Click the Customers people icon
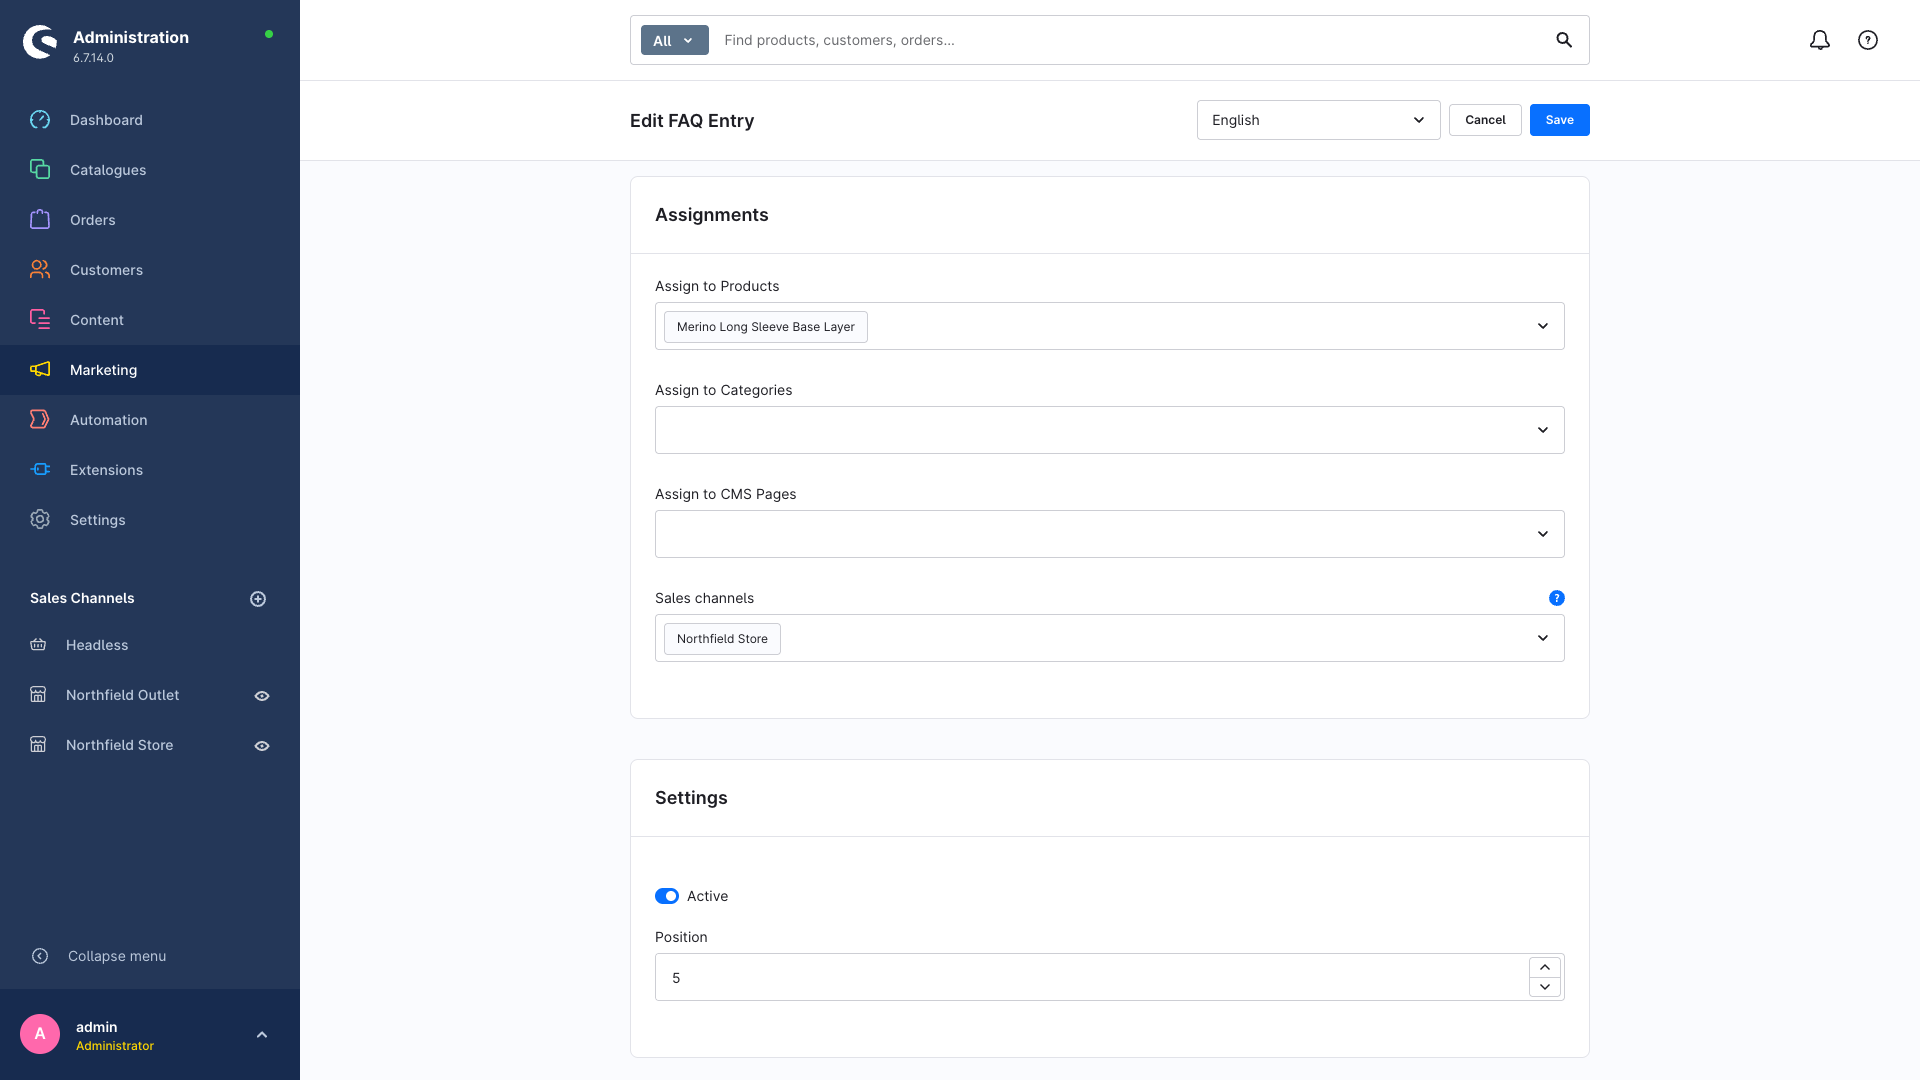This screenshot has width=1920, height=1080. tap(40, 270)
